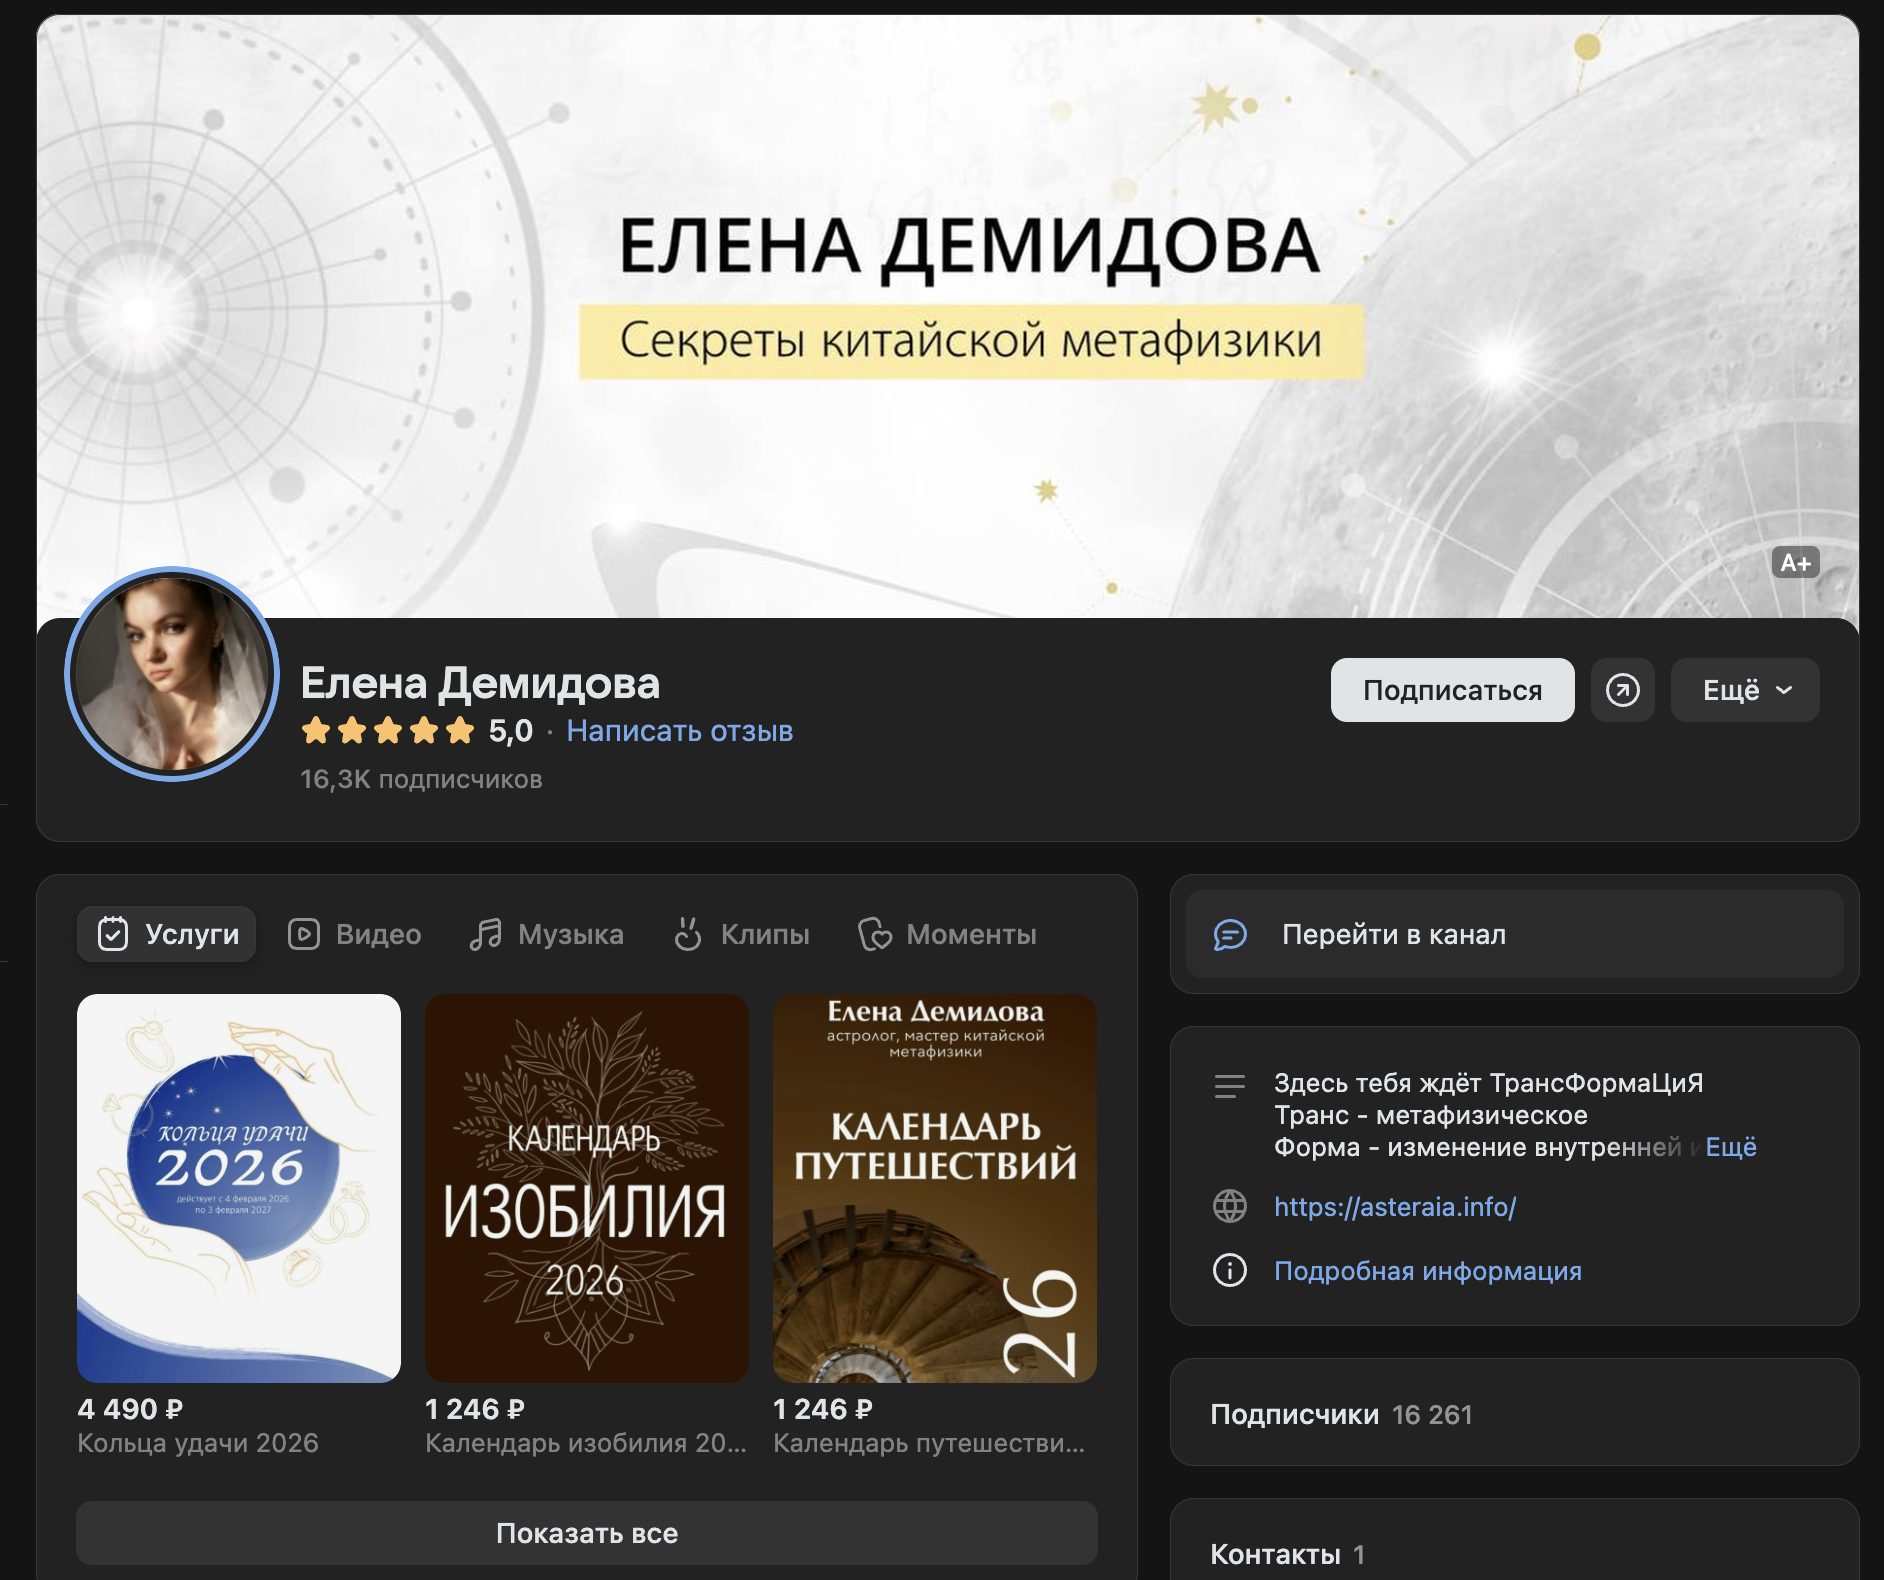
Task: Click the Показать все button
Action: tap(587, 1533)
